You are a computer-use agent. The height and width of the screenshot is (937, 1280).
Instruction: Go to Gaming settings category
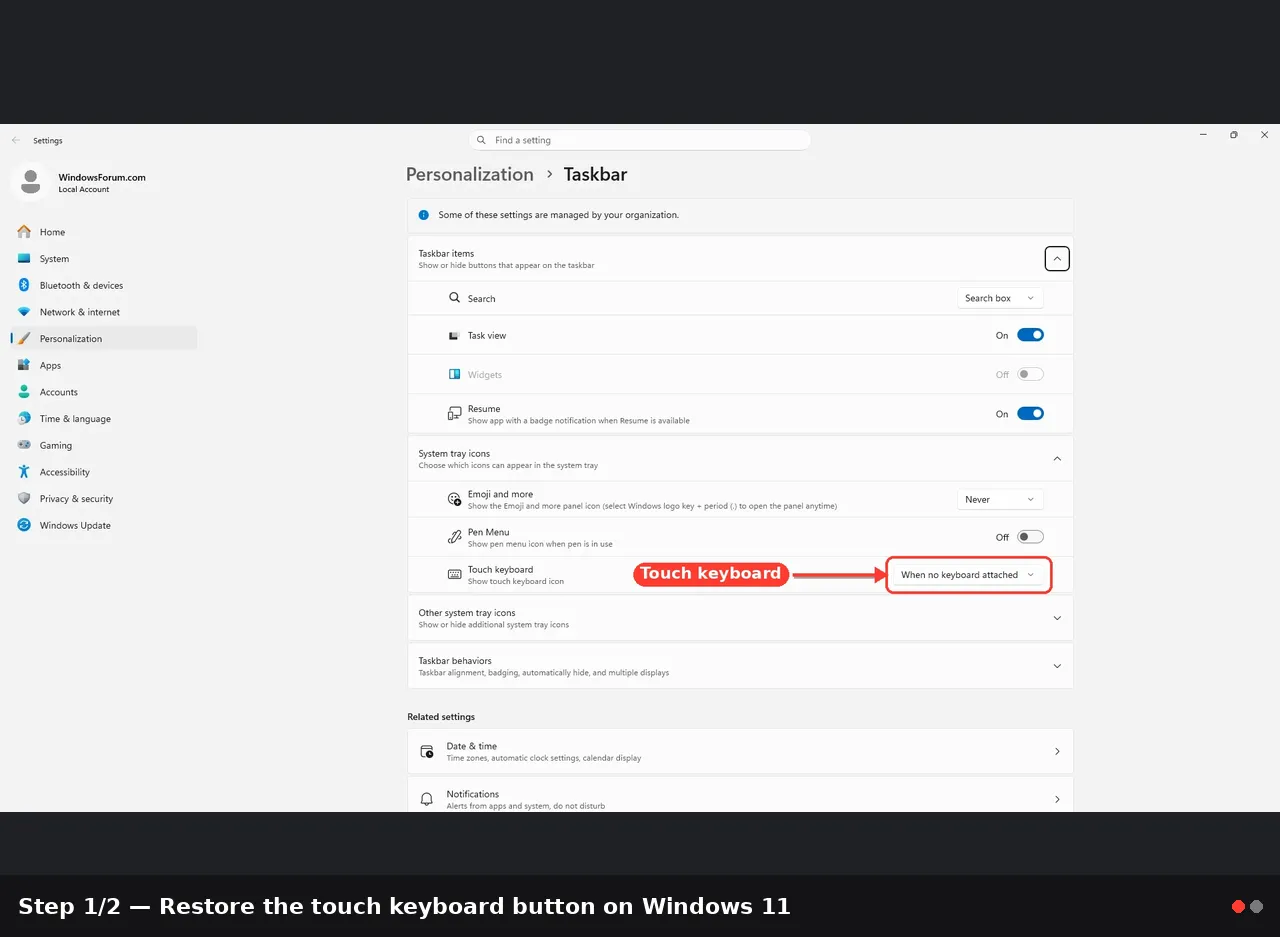point(104,445)
